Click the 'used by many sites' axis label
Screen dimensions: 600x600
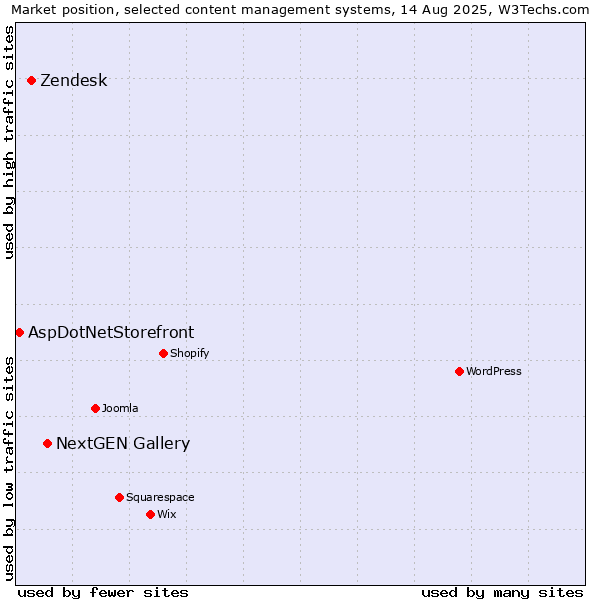[502, 593]
